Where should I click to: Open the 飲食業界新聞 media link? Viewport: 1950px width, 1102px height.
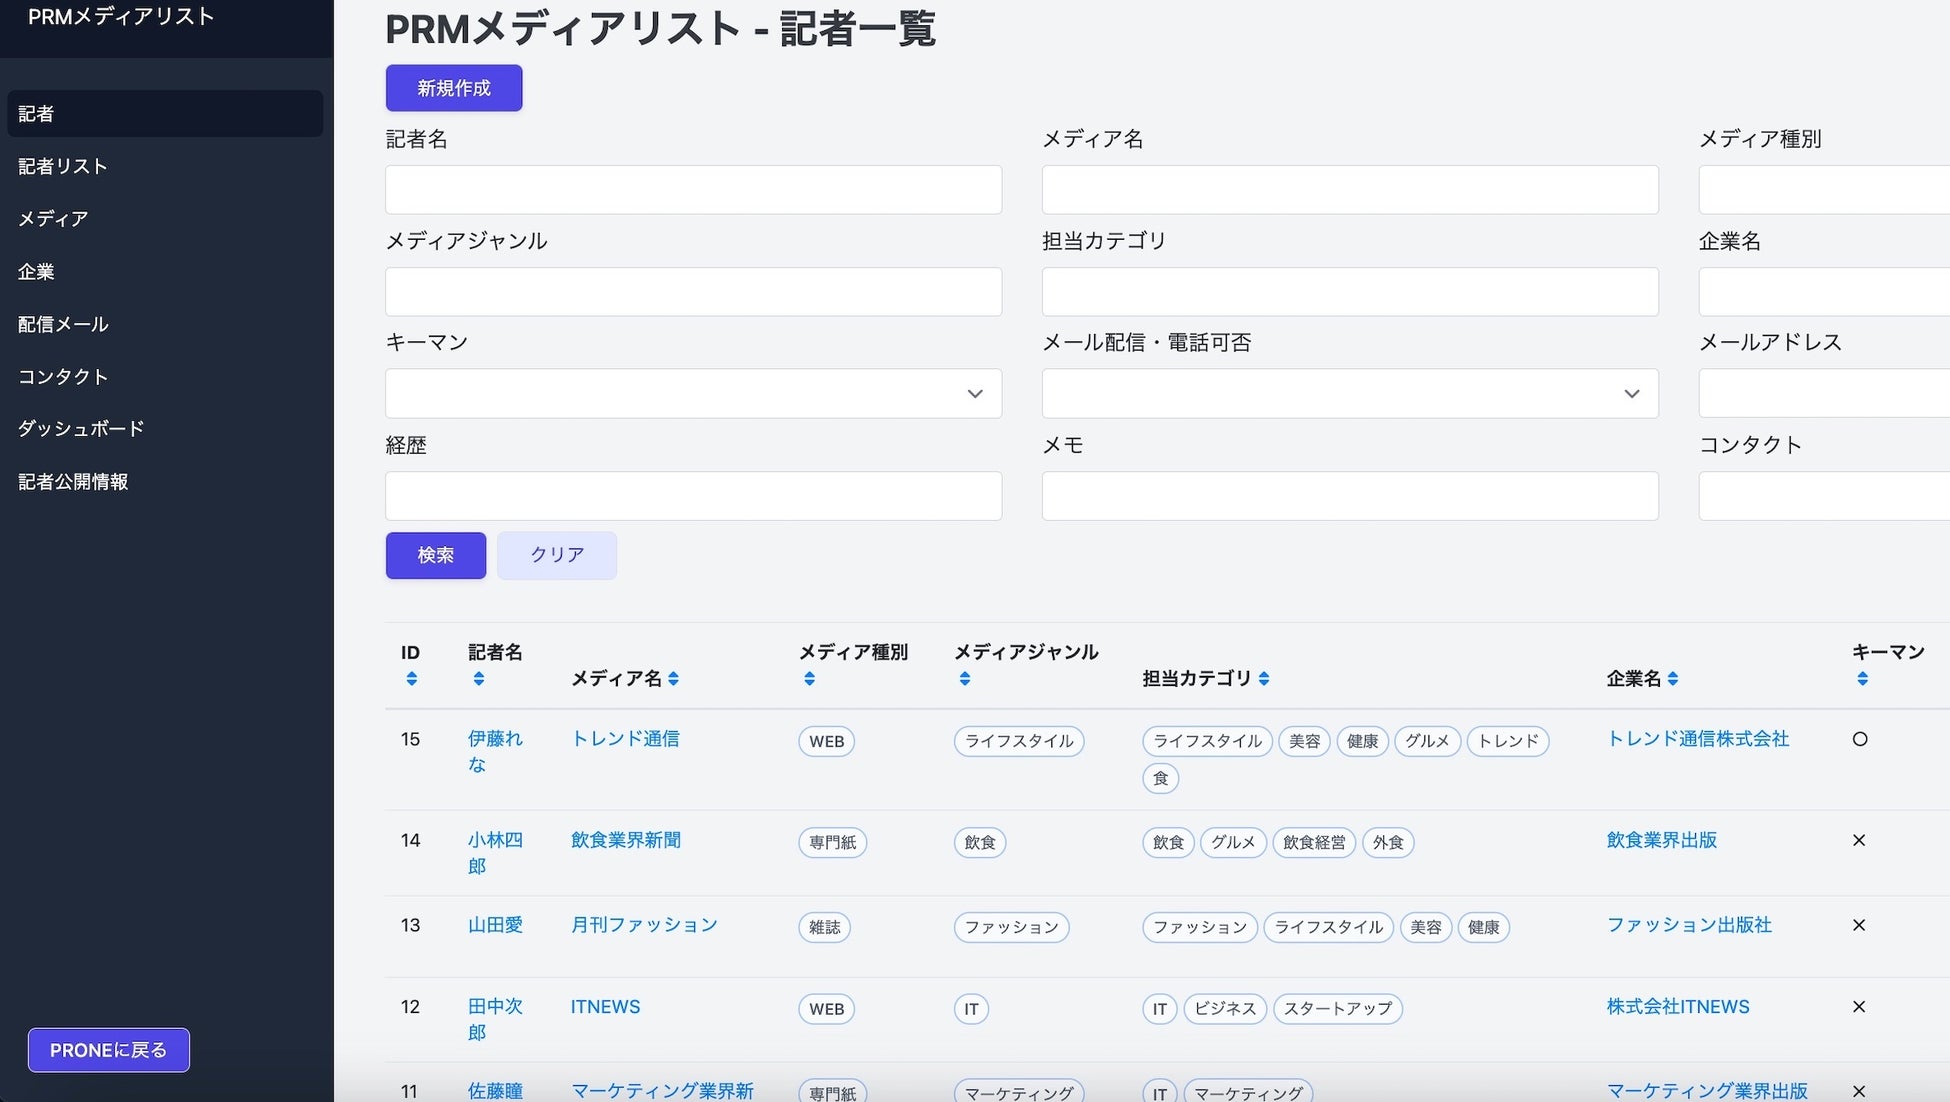(626, 840)
